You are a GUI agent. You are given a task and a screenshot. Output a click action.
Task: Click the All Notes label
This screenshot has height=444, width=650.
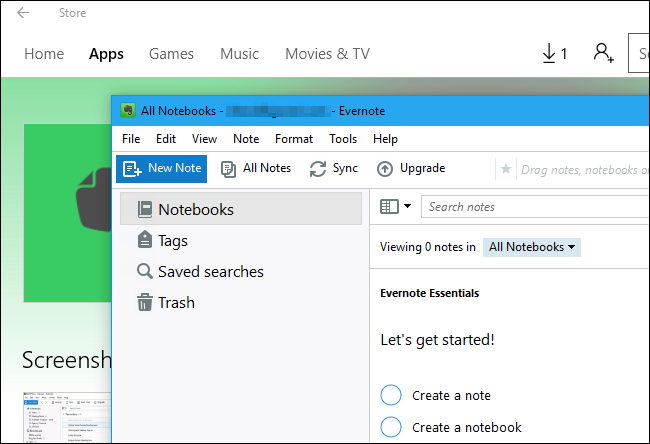(x=267, y=168)
